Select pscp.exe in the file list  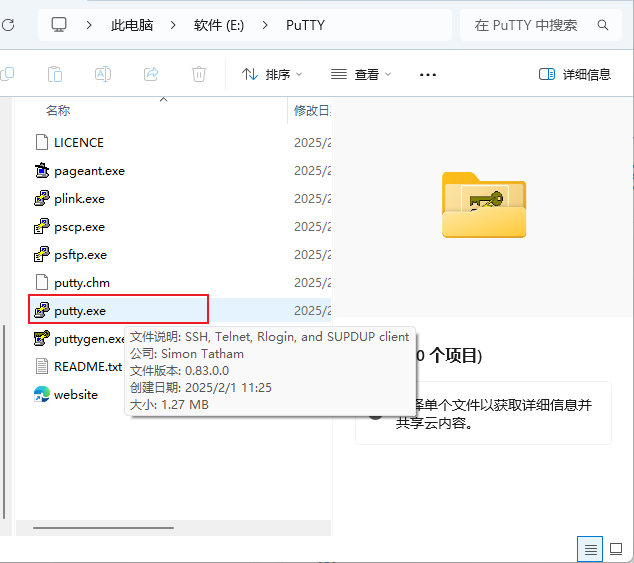(79, 226)
